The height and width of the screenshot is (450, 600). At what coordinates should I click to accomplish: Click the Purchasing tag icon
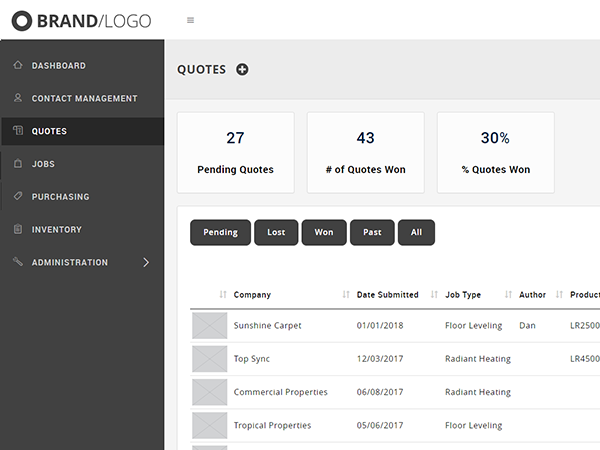18,197
